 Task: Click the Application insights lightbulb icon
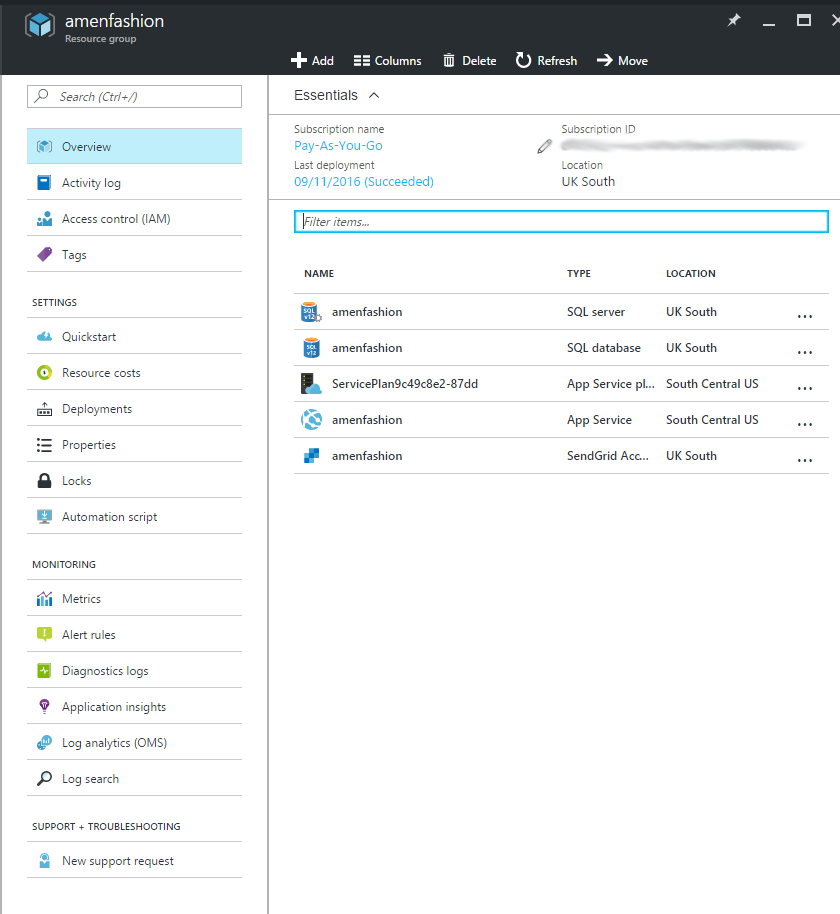[x=44, y=706]
